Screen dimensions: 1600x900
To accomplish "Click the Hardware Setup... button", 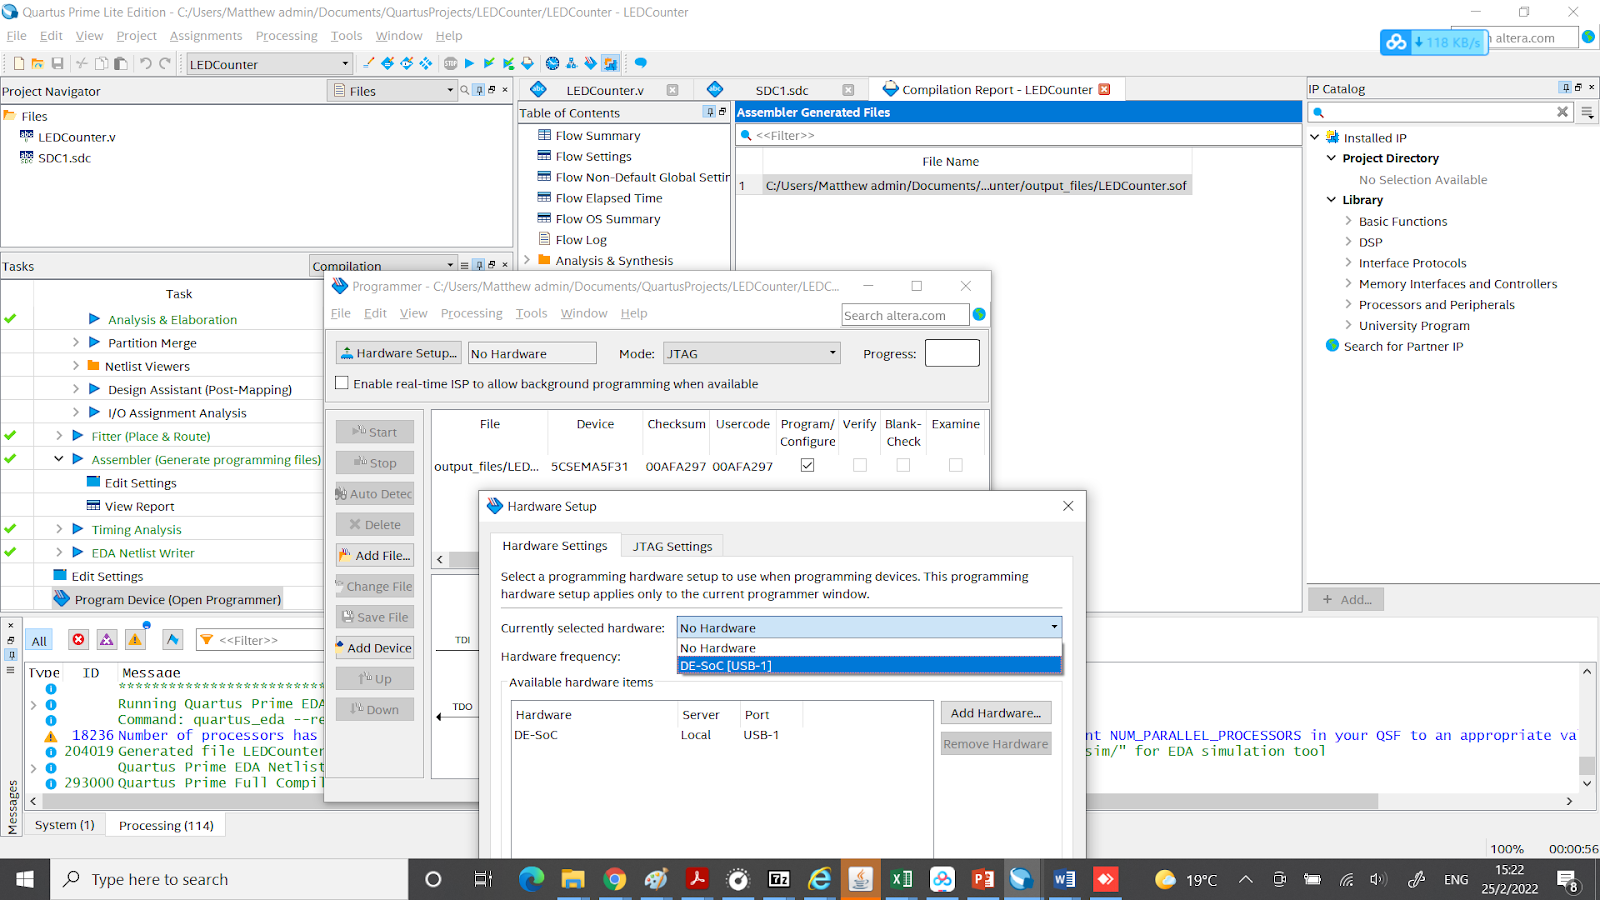I will click(x=399, y=353).
